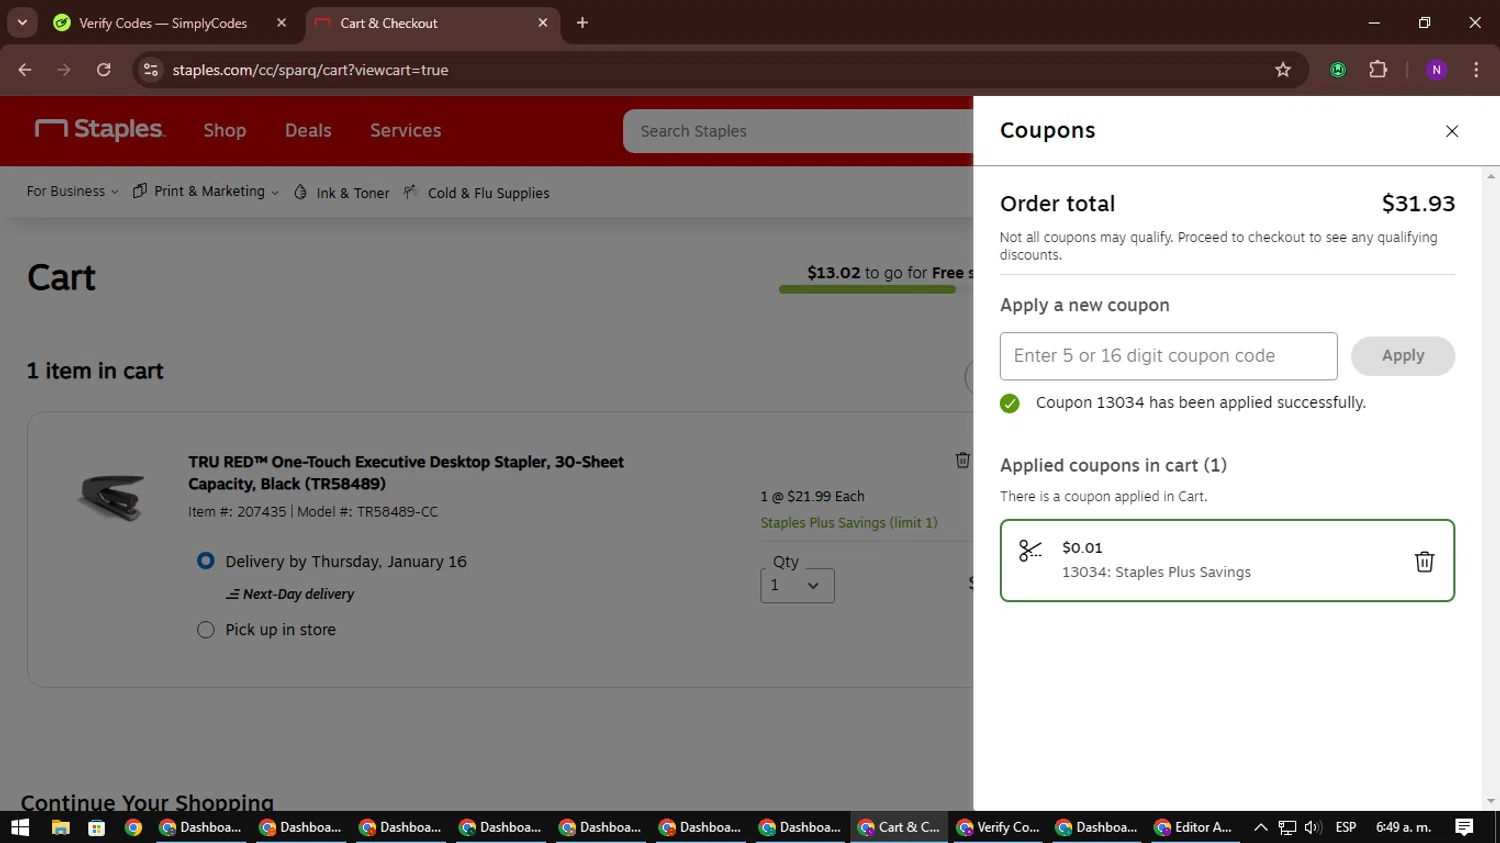Click the Staples logo
The width and height of the screenshot is (1500, 843).
click(x=100, y=130)
